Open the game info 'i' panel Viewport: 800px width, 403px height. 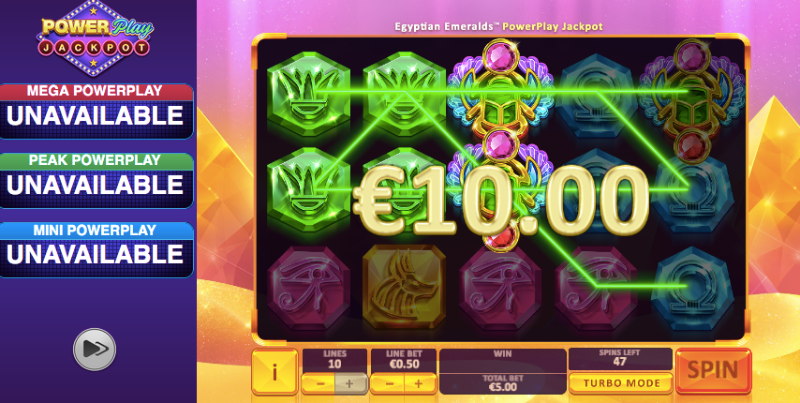pyautogui.click(x=274, y=372)
